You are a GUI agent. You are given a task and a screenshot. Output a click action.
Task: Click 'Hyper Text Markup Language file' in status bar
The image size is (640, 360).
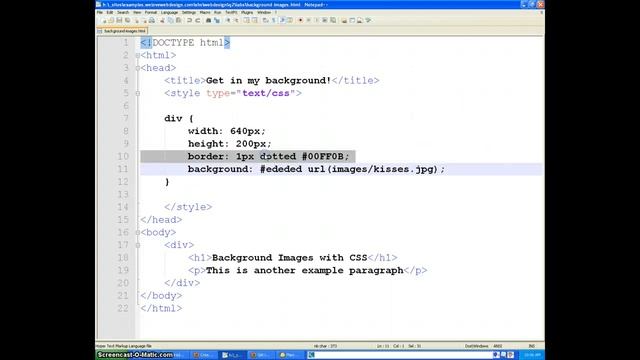pyautogui.click(x=123, y=346)
